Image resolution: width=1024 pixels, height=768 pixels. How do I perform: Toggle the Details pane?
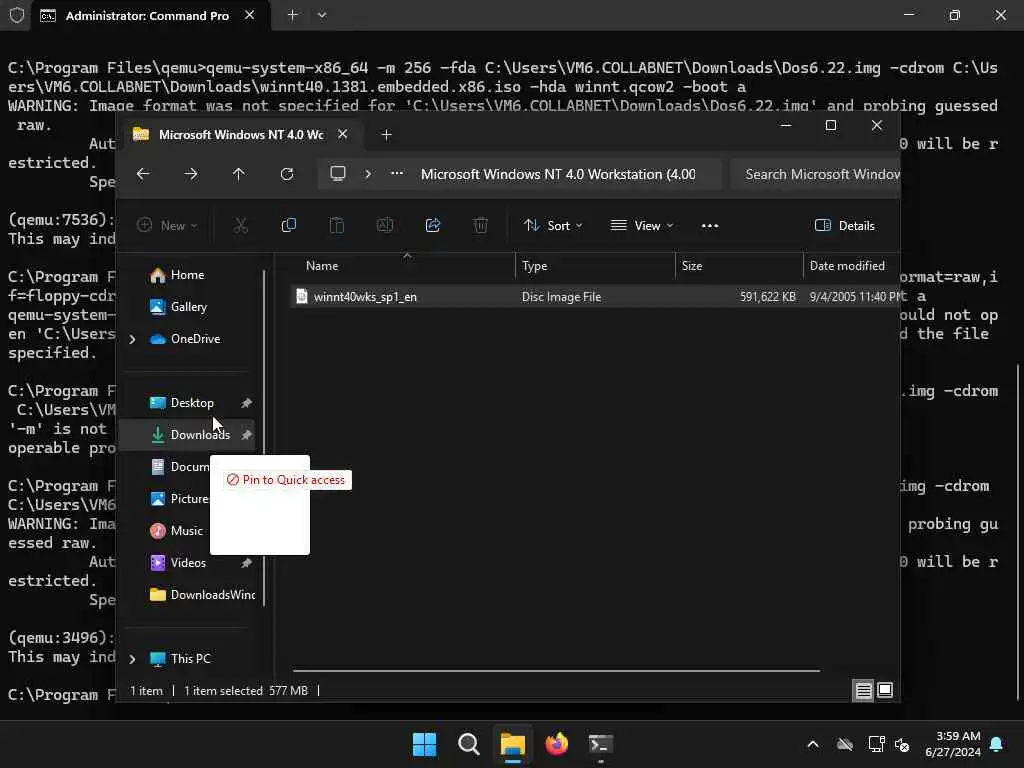(844, 225)
